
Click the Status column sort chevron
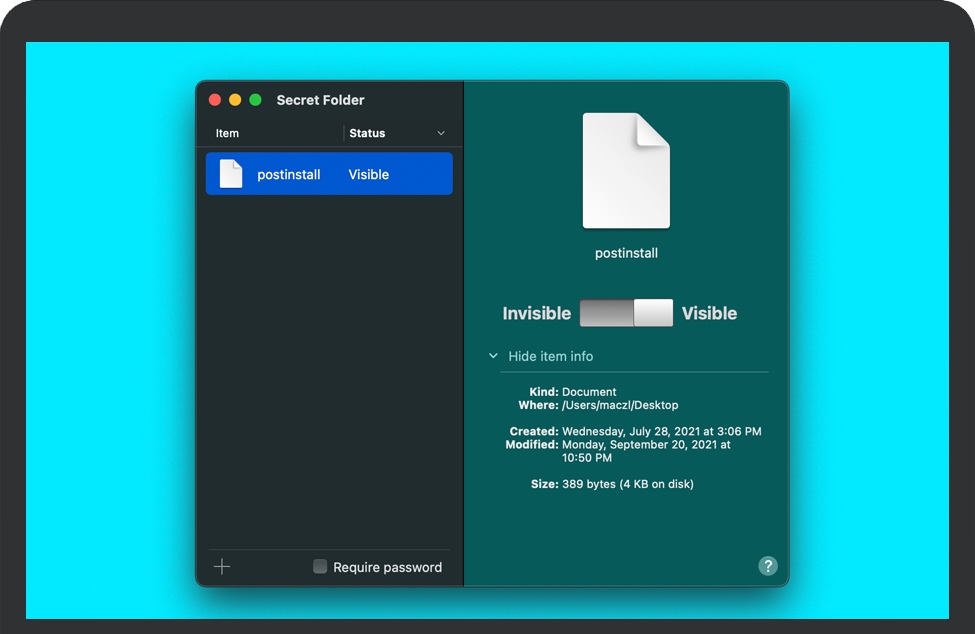point(441,133)
